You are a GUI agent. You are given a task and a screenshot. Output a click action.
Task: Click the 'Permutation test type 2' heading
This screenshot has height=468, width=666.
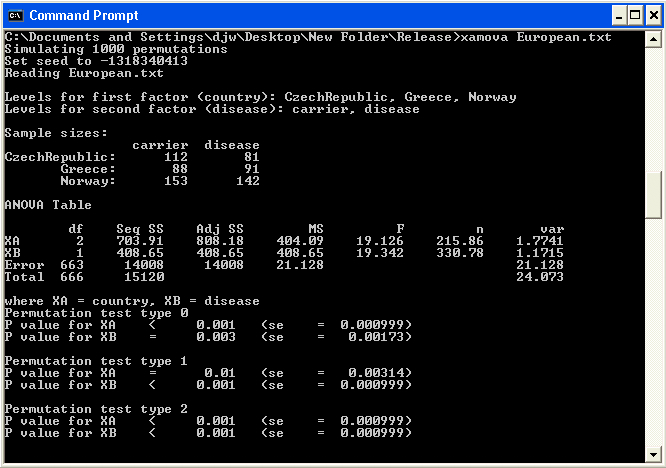96,409
